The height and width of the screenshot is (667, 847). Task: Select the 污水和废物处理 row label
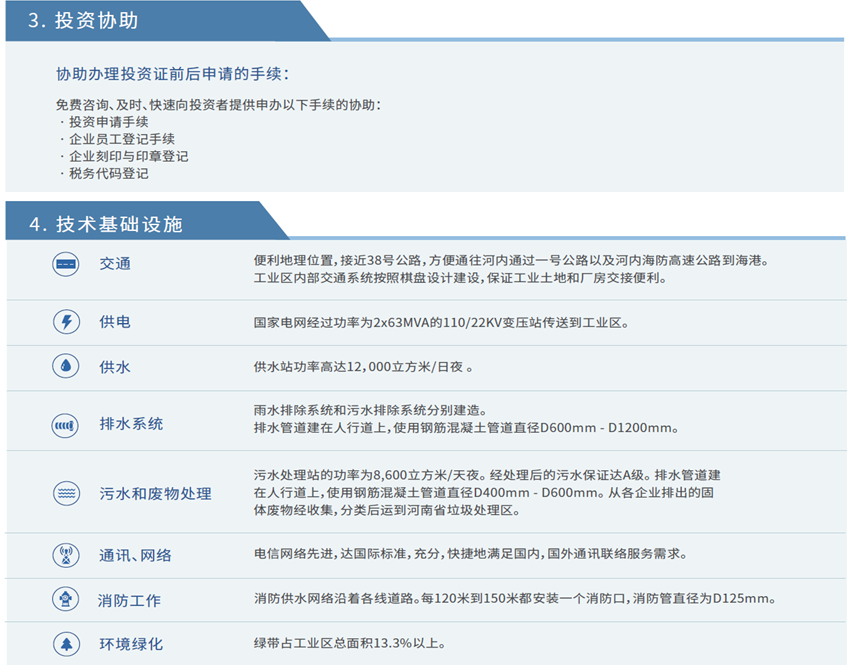click(155, 494)
